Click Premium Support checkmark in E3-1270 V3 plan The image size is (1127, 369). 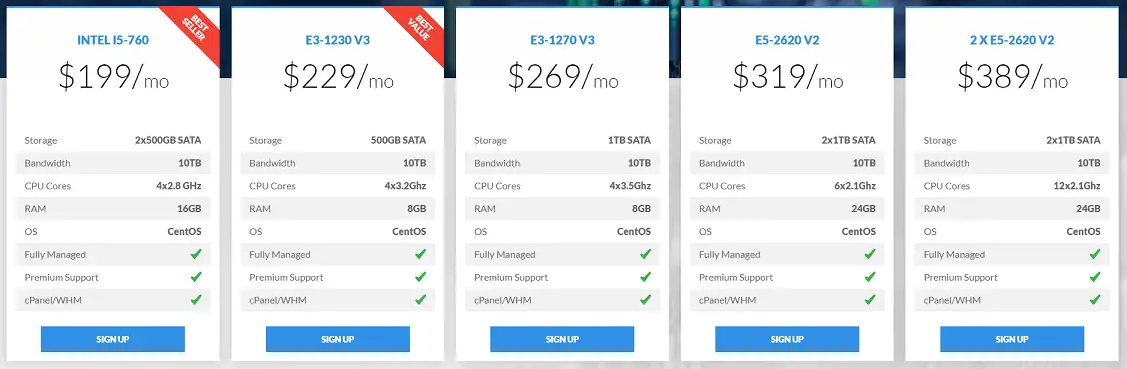645,277
